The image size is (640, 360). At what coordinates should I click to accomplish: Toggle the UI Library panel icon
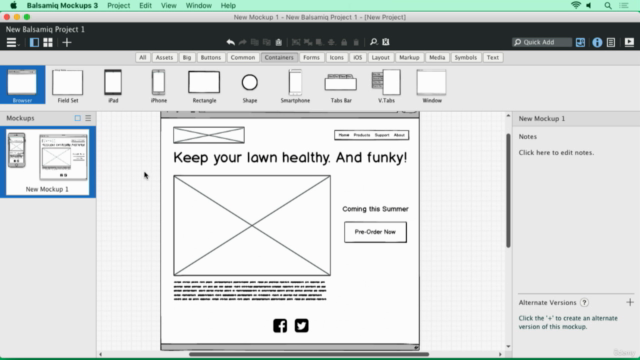pos(580,42)
